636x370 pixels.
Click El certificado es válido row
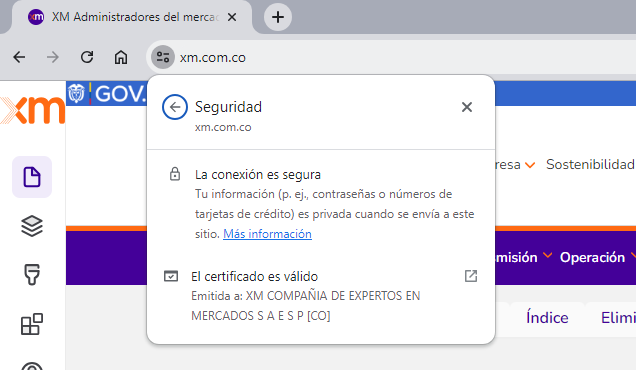(320, 296)
